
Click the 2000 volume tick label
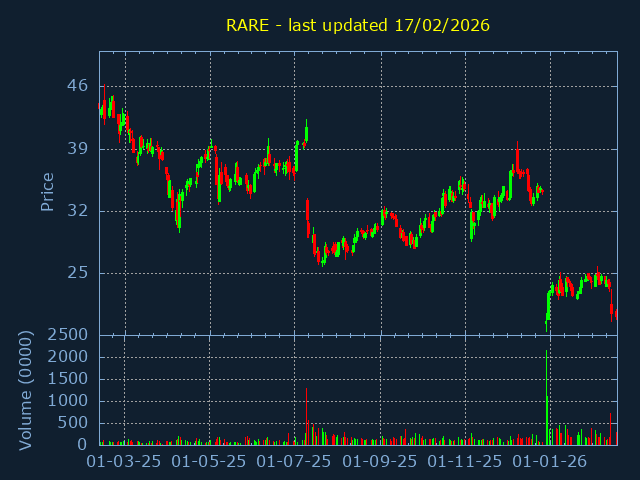69,357
